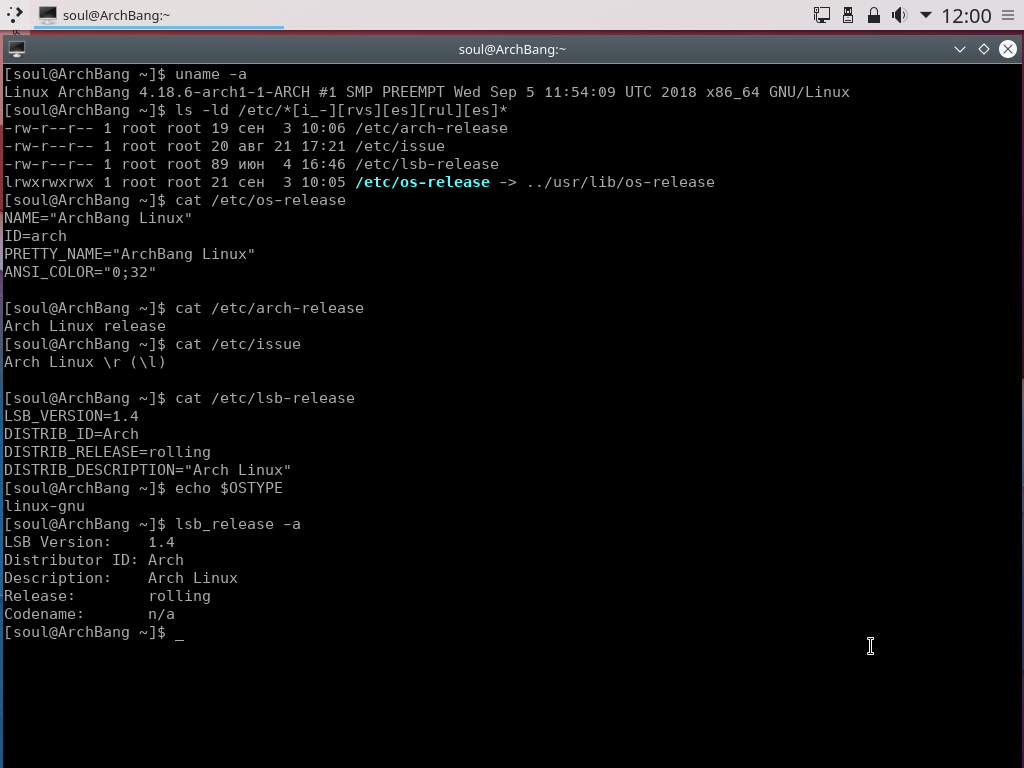Click the final prompt with cursor
The width and height of the screenshot is (1024, 768).
[x=94, y=632]
